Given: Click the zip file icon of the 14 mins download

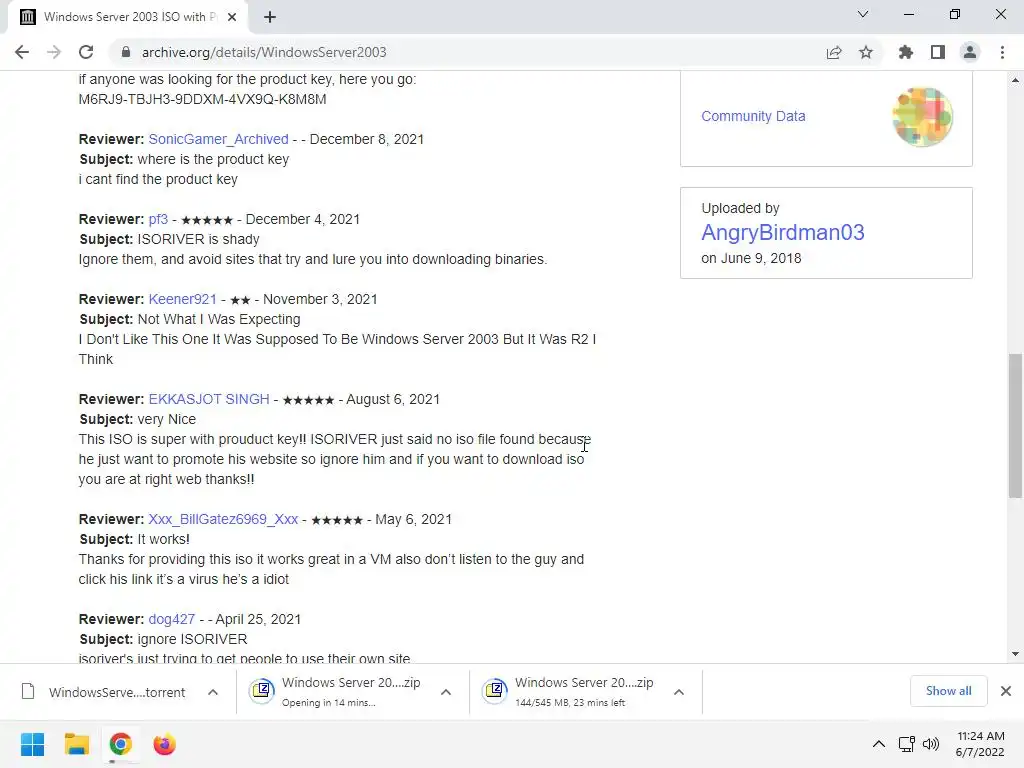Looking at the screenshot, I should click(263, 690).
